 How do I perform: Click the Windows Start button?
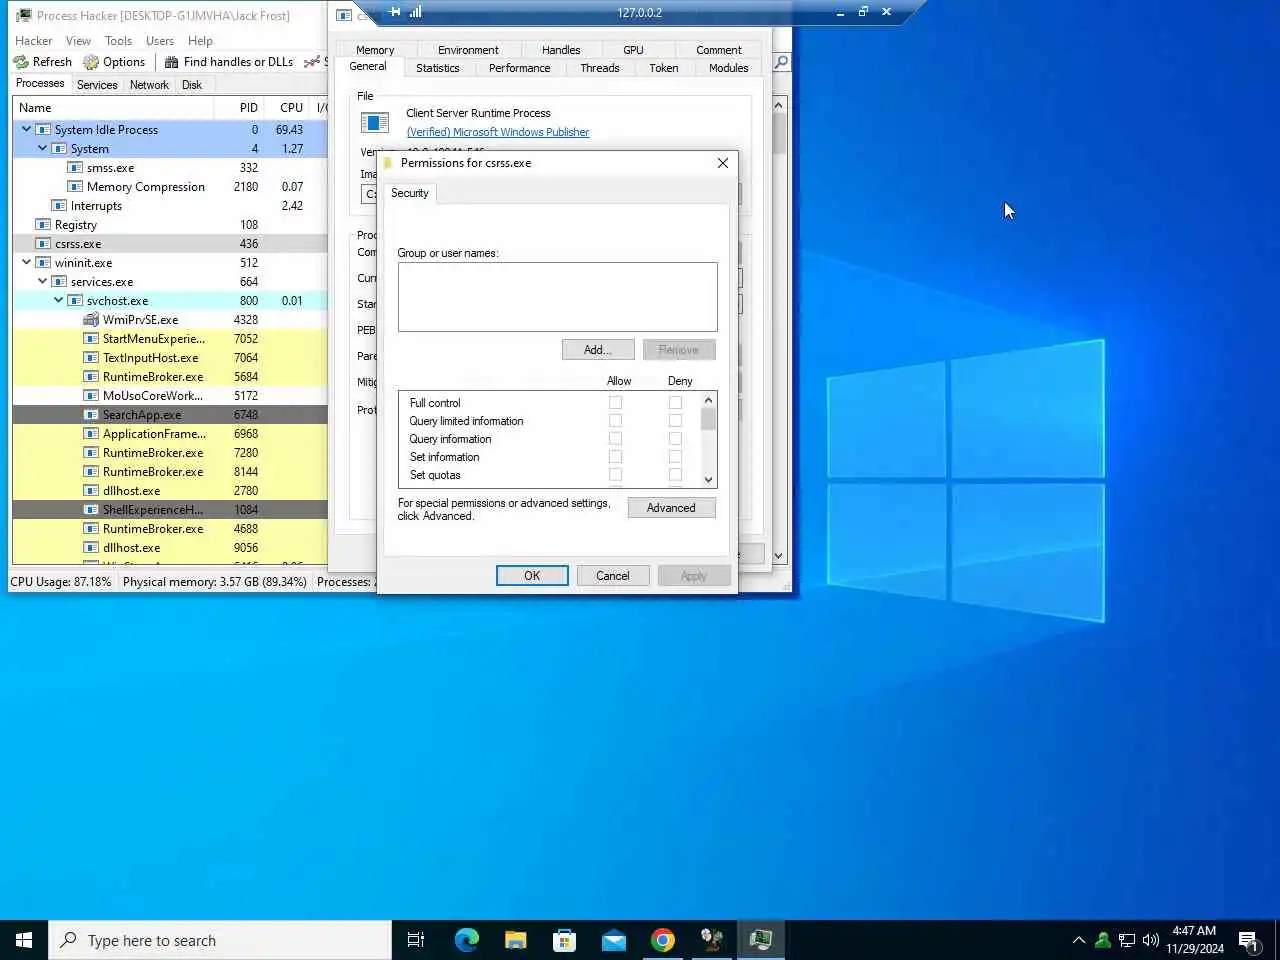[x=24, y=940]
